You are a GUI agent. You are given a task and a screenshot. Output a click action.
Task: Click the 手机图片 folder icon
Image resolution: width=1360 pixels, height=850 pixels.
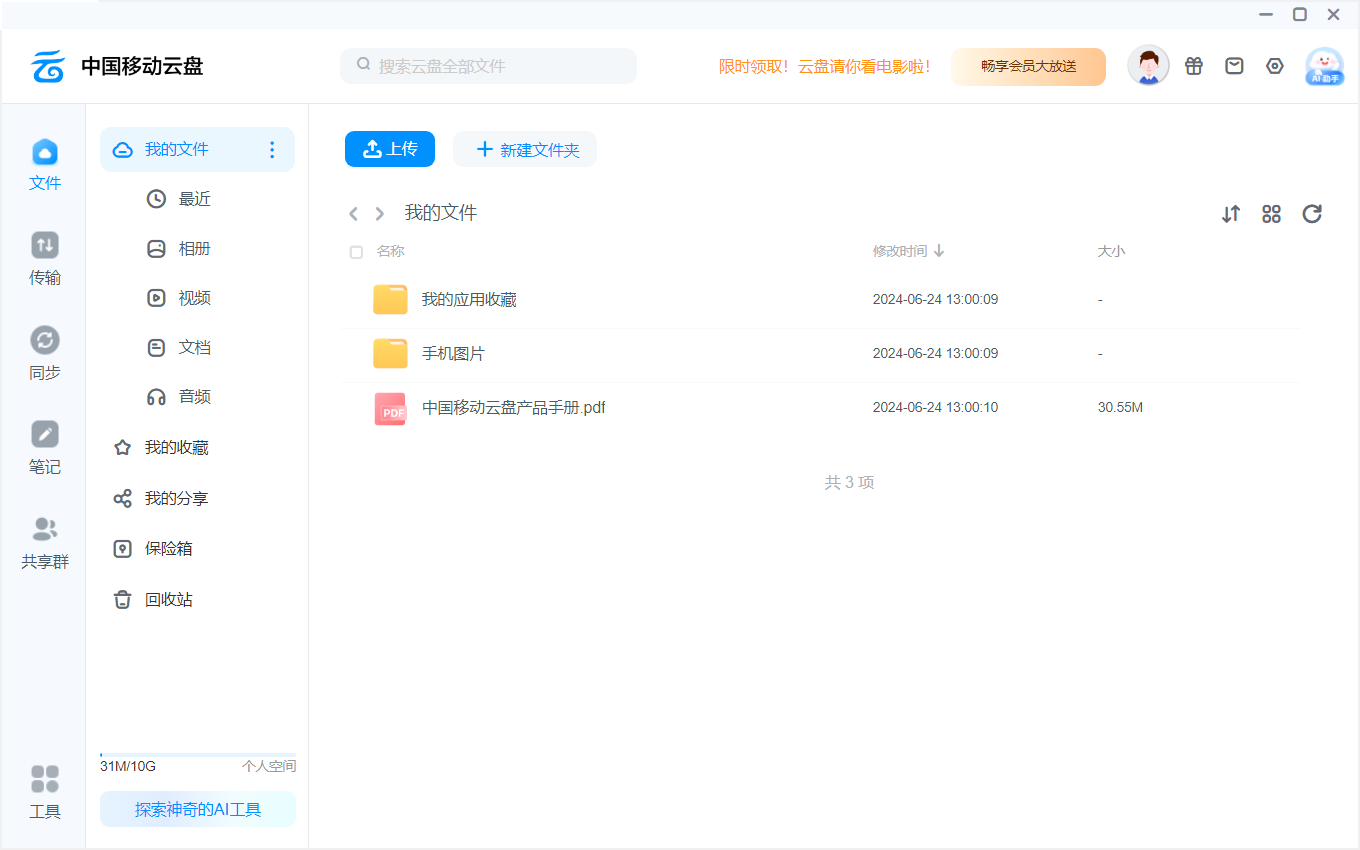click(x=390, y=354)
